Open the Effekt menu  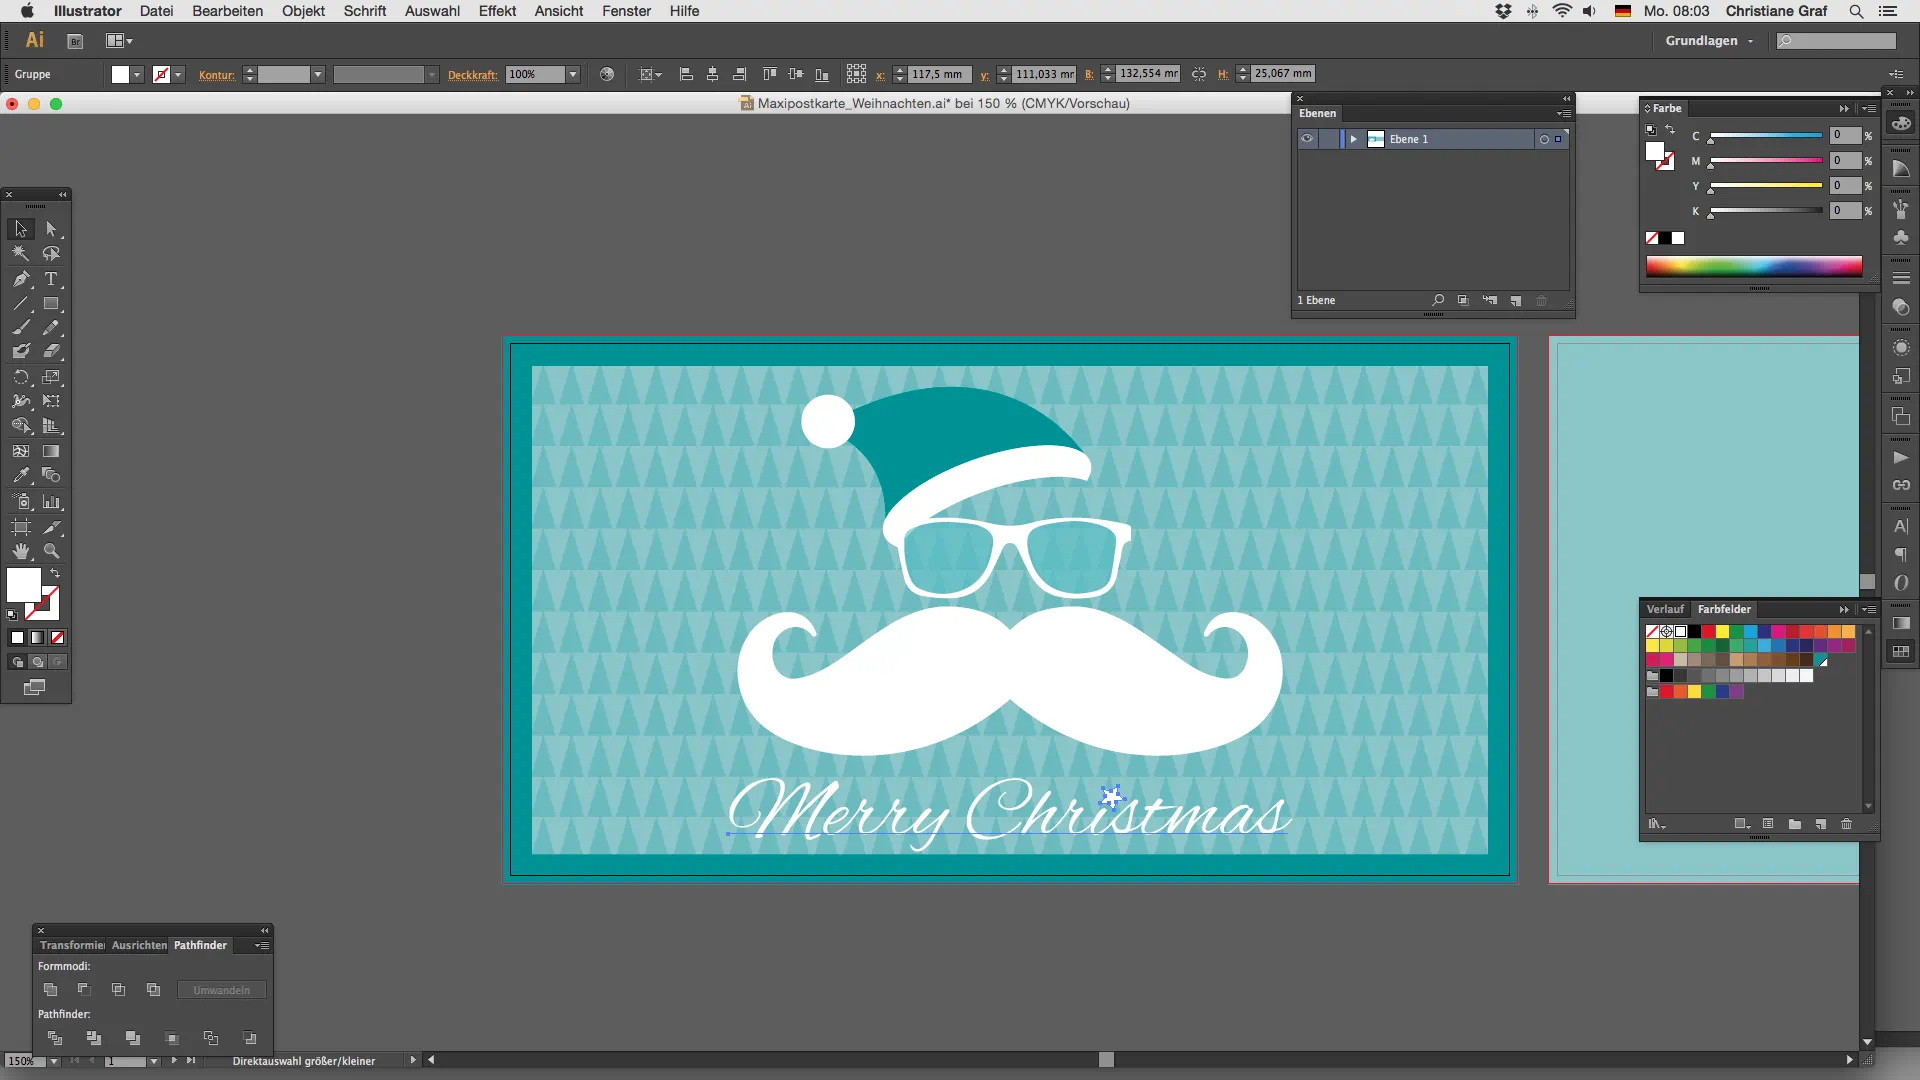pyautogui.click(x=497, y=11)
